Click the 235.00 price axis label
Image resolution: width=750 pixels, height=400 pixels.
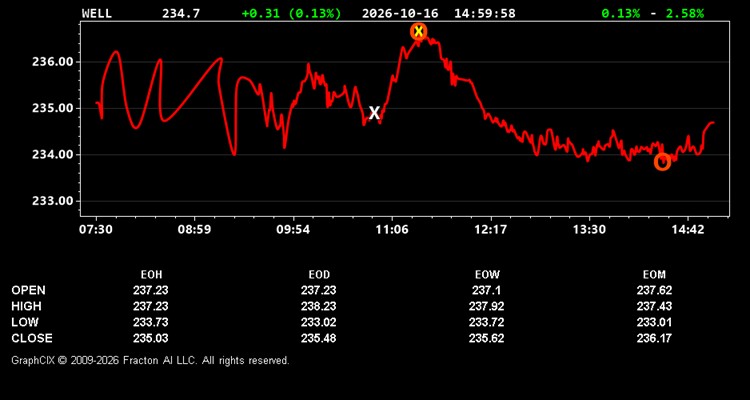pos(53,108)
